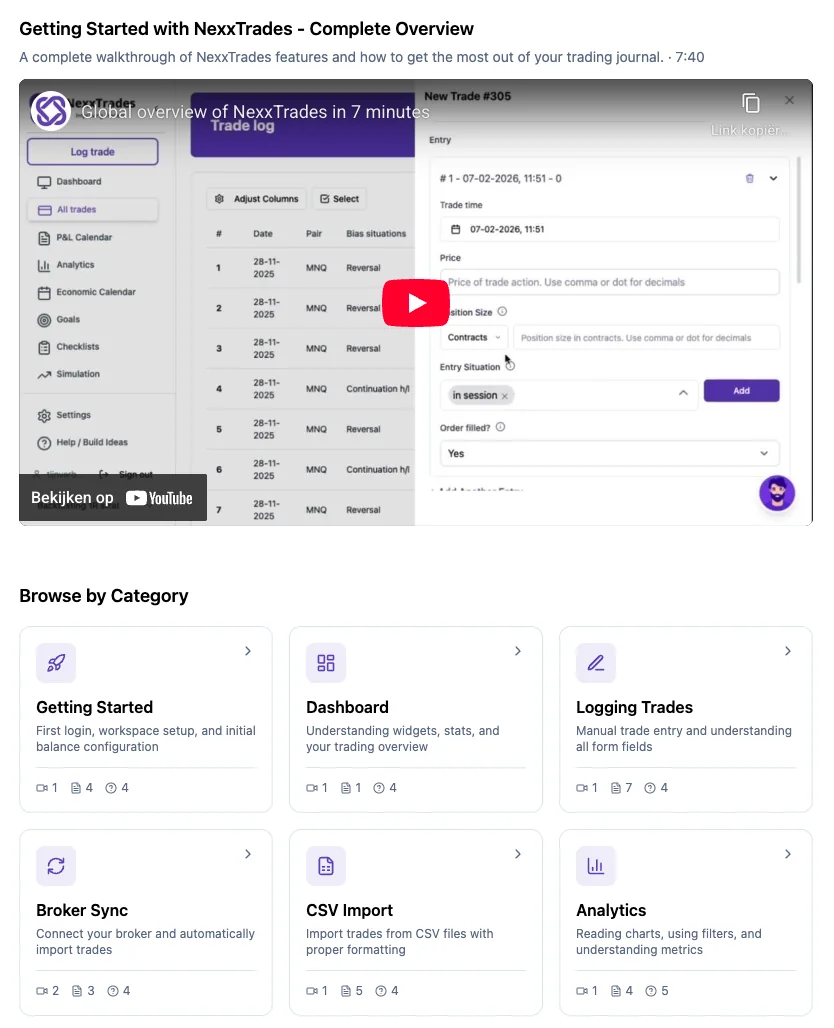This screenshot has height=1028, width=834.
Task: Click article count icon on Analytics card
Action: (x=616, y=991)
